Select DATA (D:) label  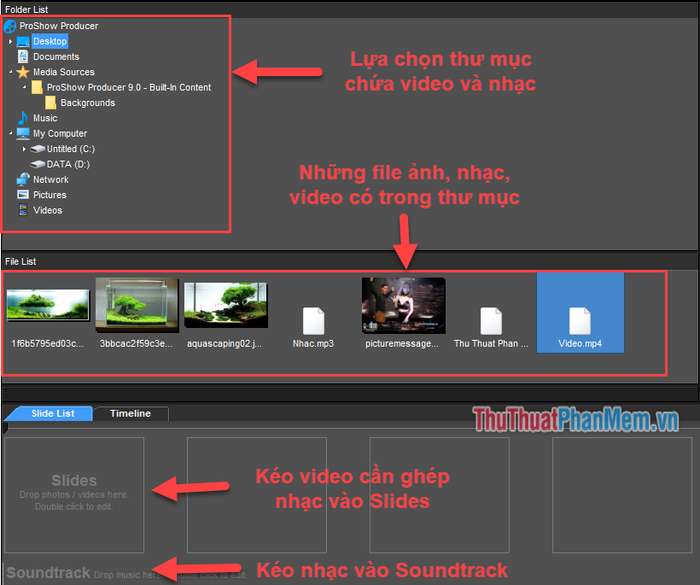tap(68, 164)
